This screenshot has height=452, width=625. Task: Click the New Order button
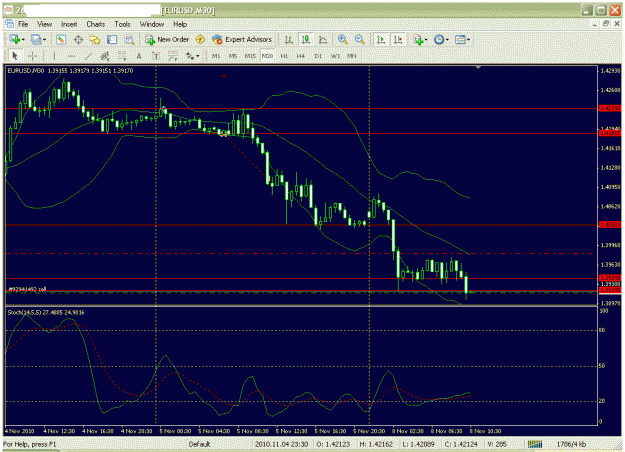click(x=167, y=39)
